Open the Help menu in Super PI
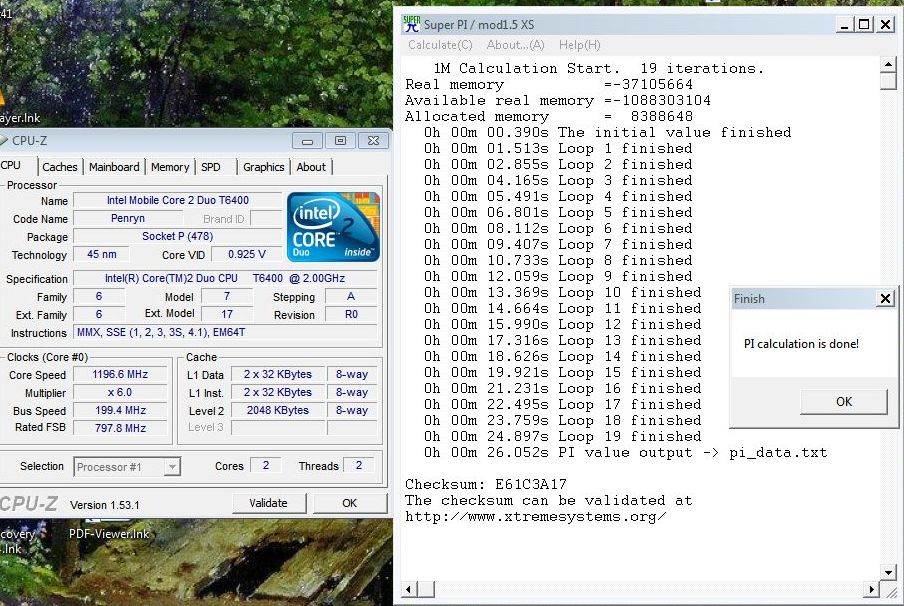Viewport: 904px width, 606px height. (578, 45)
